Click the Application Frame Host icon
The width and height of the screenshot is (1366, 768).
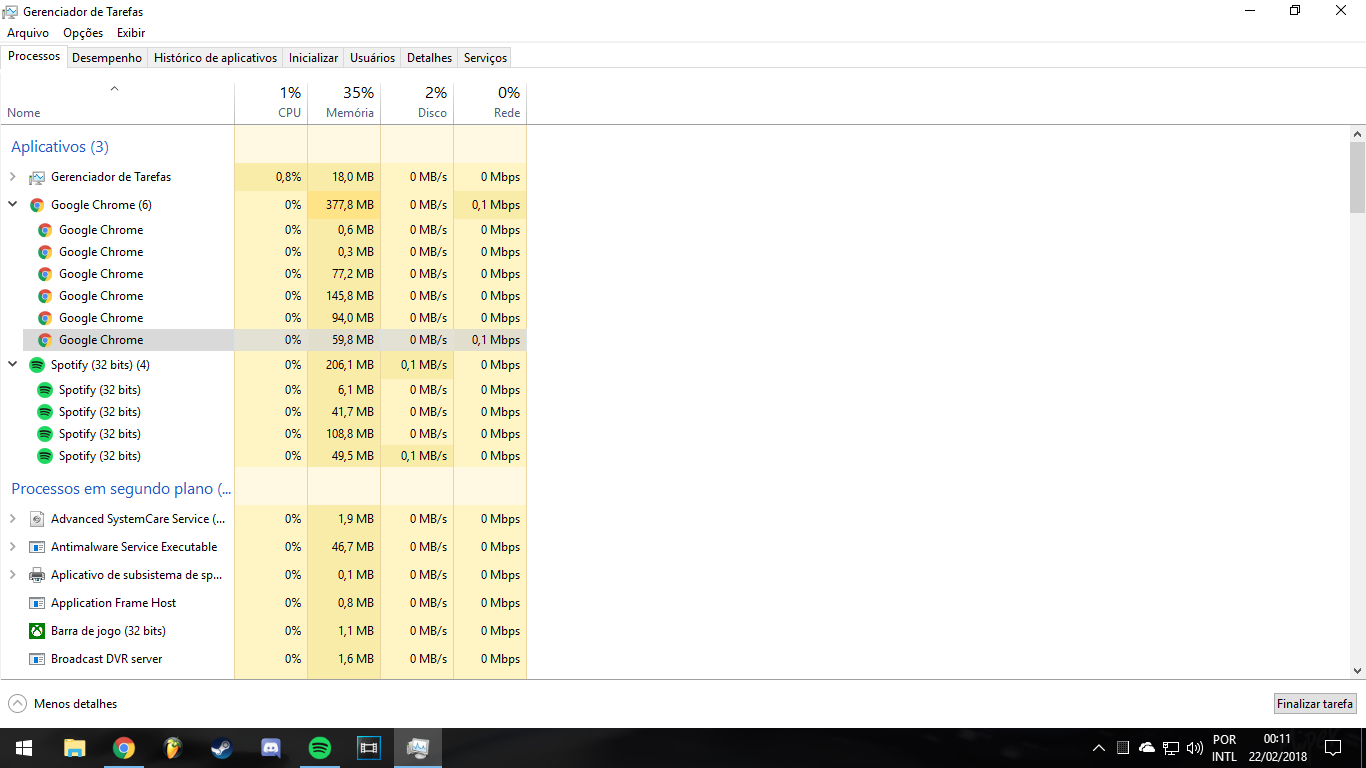pyautogui.click(x=37, y=603)
